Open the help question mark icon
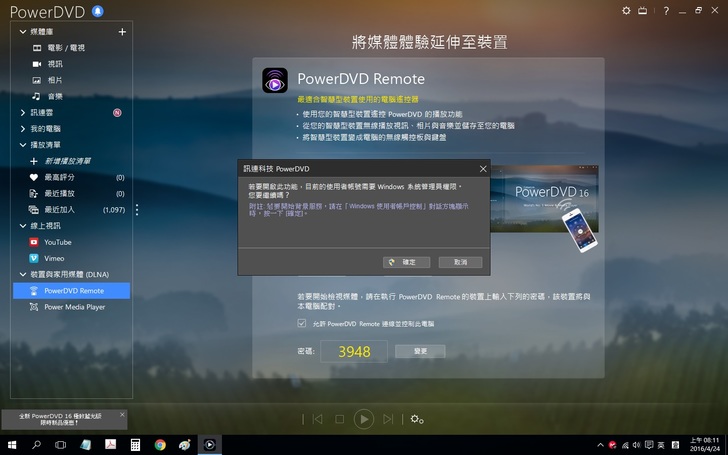The width and height of the screenshot is (728, 455). click(x=666, y=11)
